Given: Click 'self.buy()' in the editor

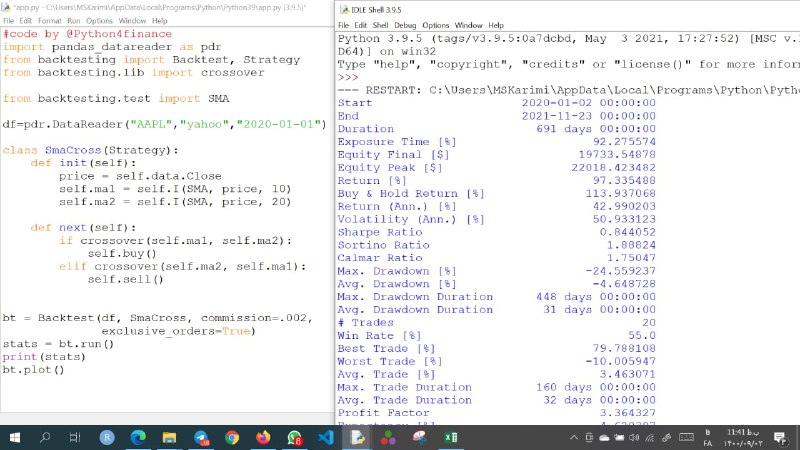Looking at the screenshot, I should (x=122, y=253).
